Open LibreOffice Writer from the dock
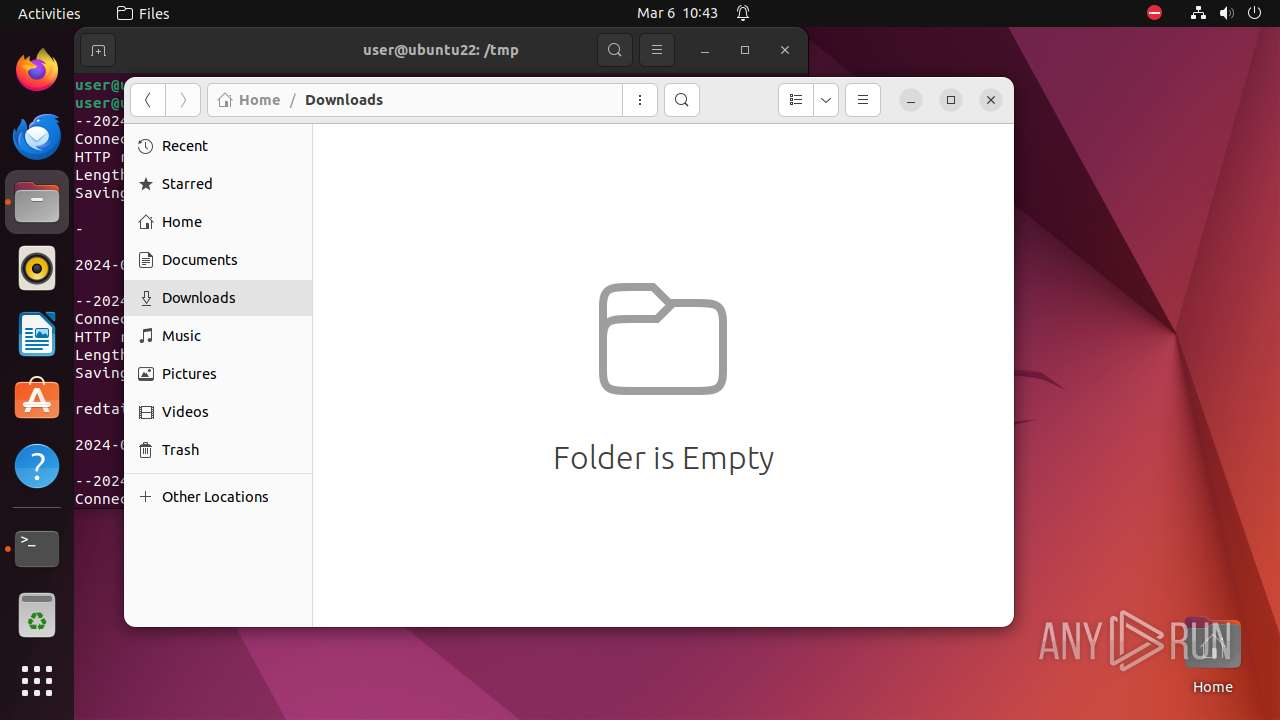Image resolution: width=1280 pixels, height=720 pixels. [x=37, y=334]
